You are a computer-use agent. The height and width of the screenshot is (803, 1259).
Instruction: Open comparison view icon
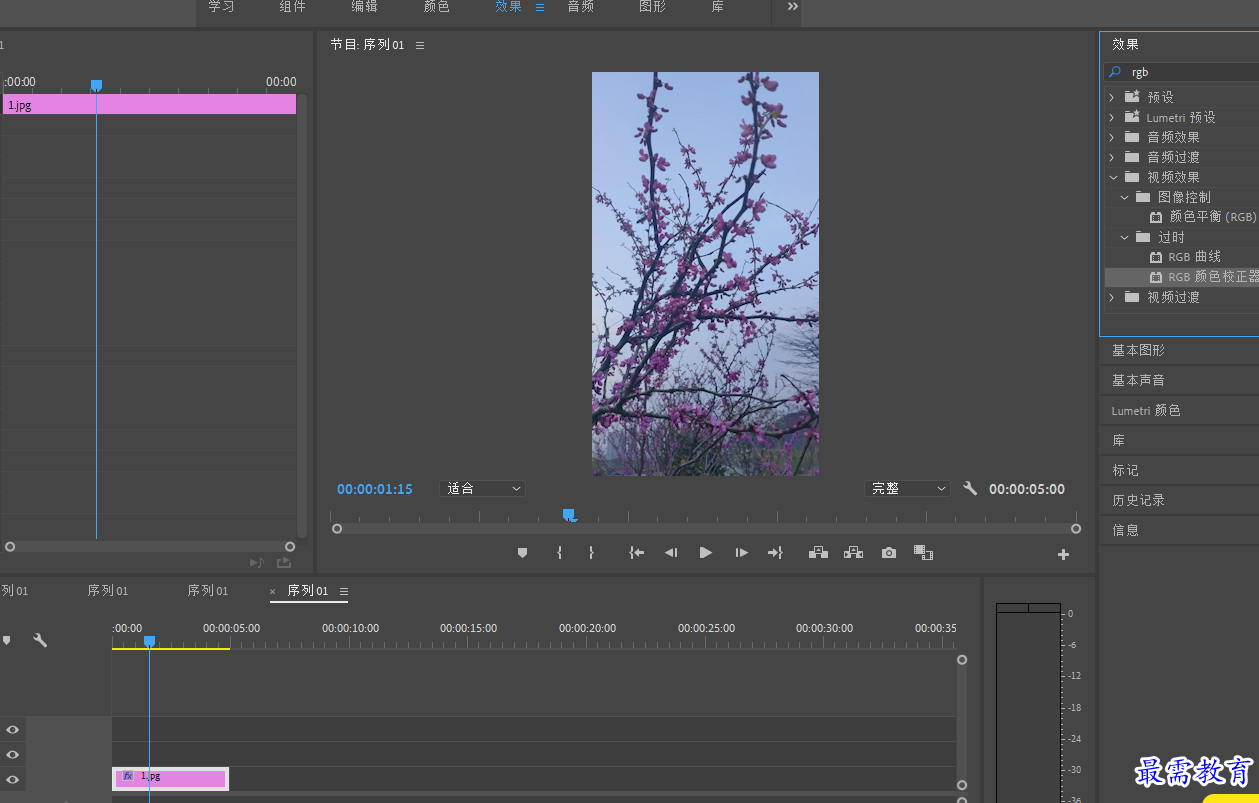(x=923, y=552)
